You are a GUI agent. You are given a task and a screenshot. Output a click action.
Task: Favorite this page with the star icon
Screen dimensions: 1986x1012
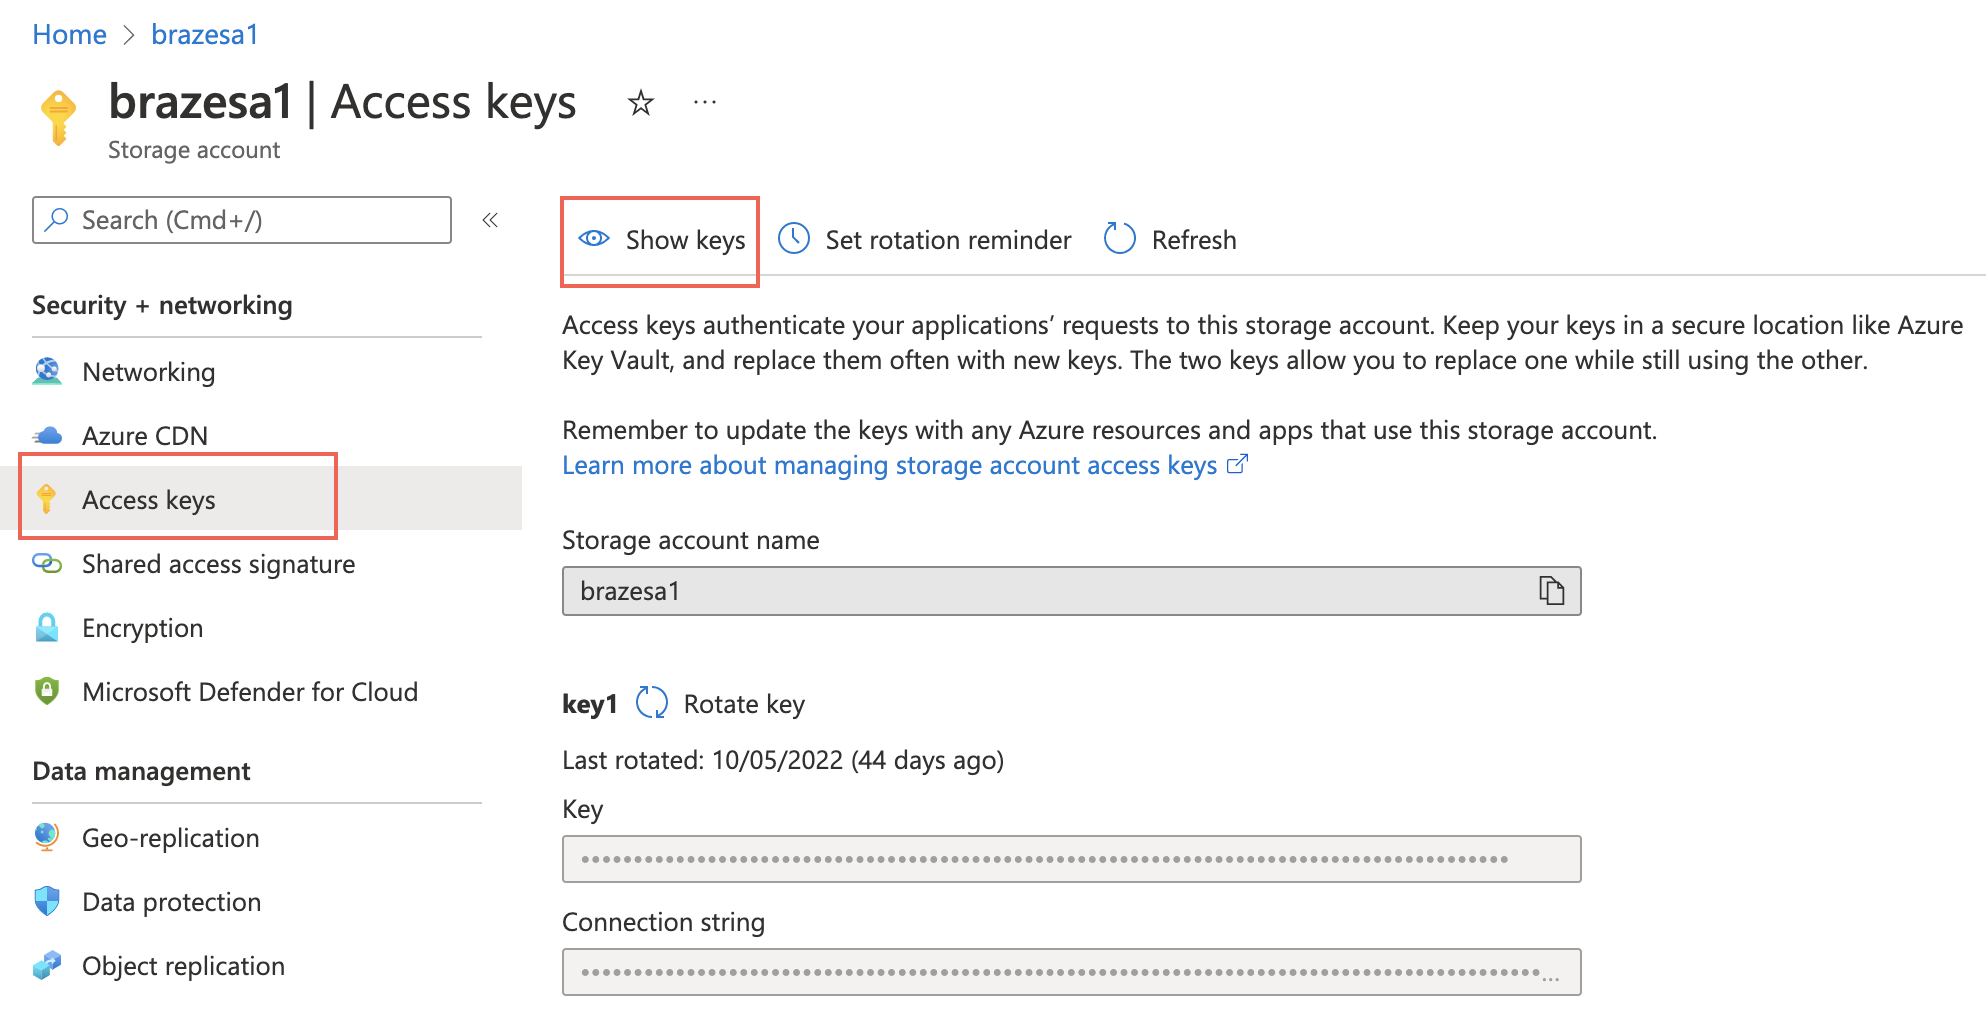[641, 102]
